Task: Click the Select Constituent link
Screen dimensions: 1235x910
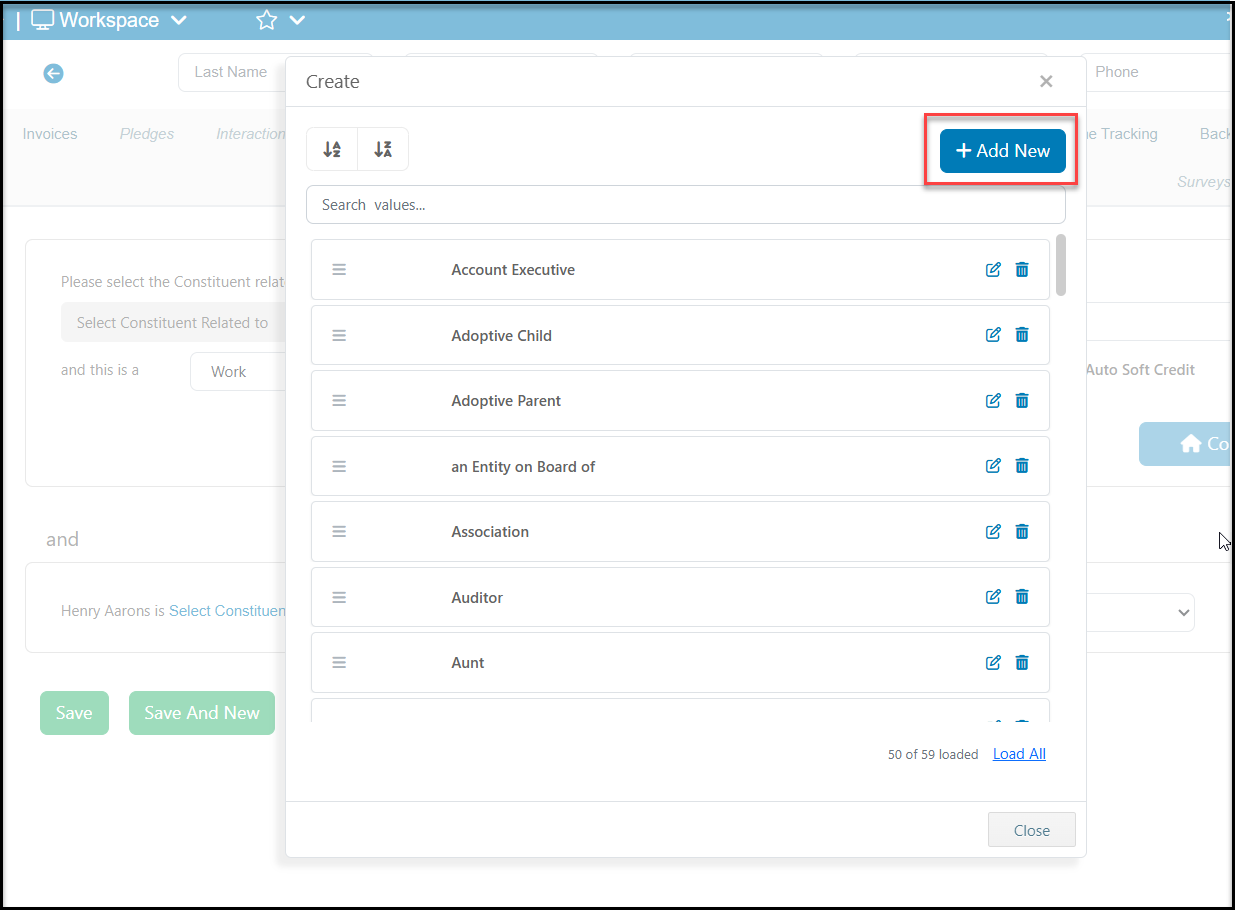Action: pyautogui.click(x=227, y=610)
